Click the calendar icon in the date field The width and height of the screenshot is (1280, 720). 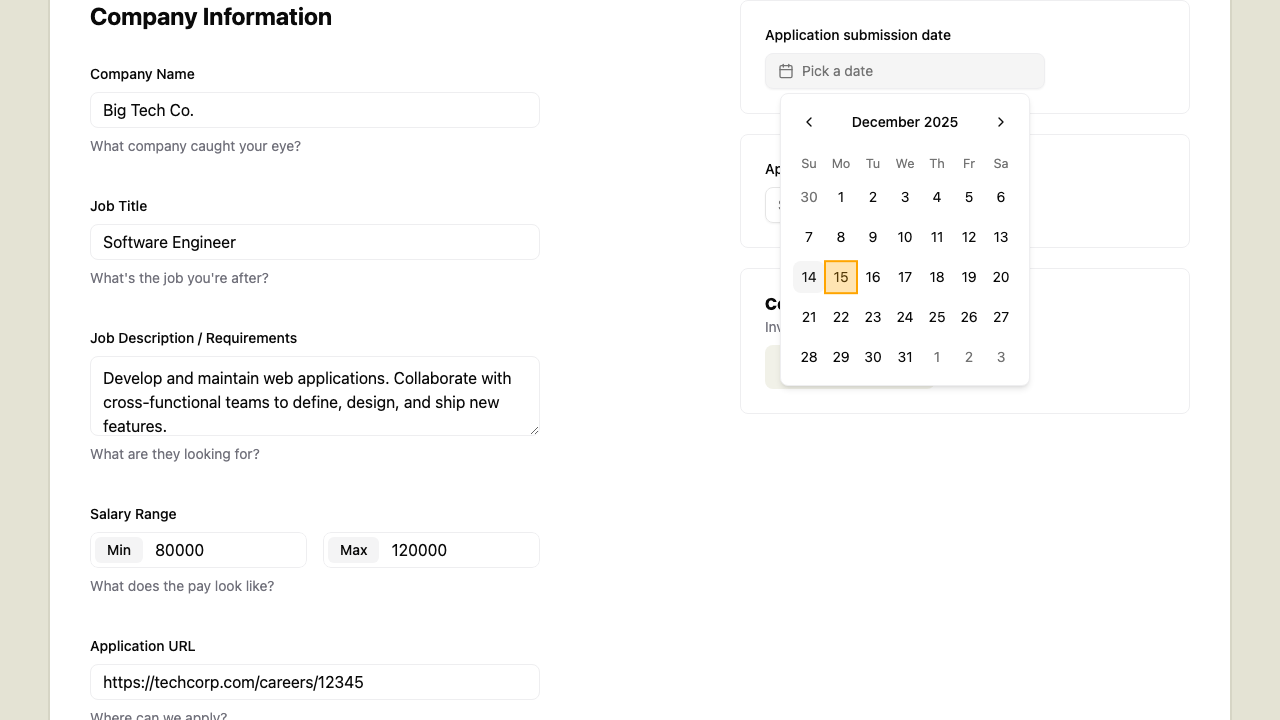tap(786, 71)
